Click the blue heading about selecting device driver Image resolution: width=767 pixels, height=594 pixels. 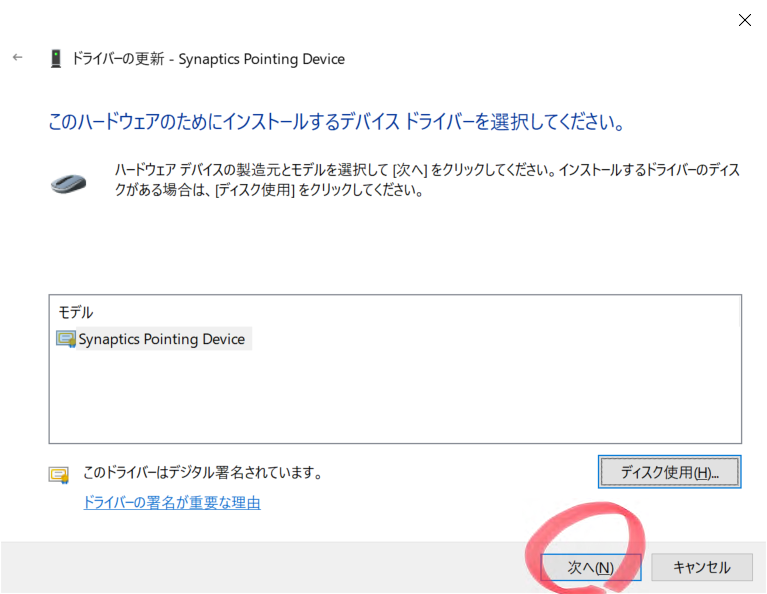tap(337, 123)
